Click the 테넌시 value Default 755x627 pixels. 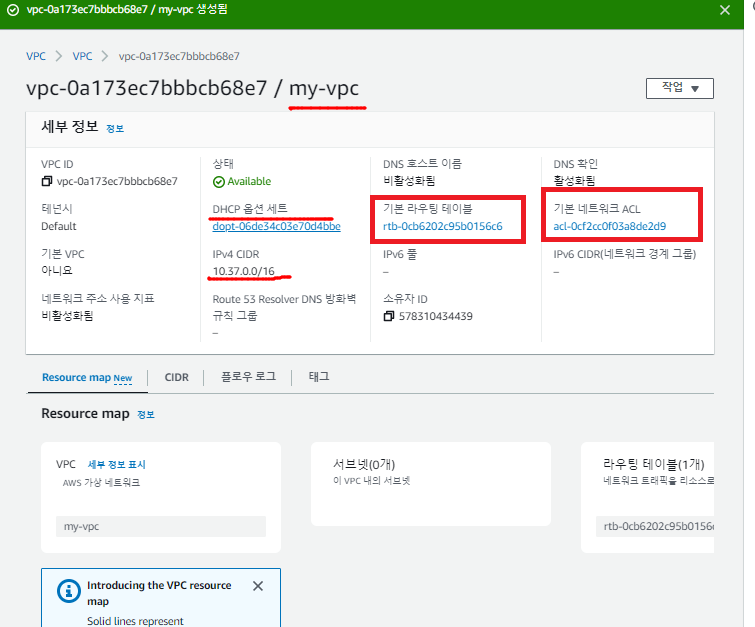[x=59, y=226]
